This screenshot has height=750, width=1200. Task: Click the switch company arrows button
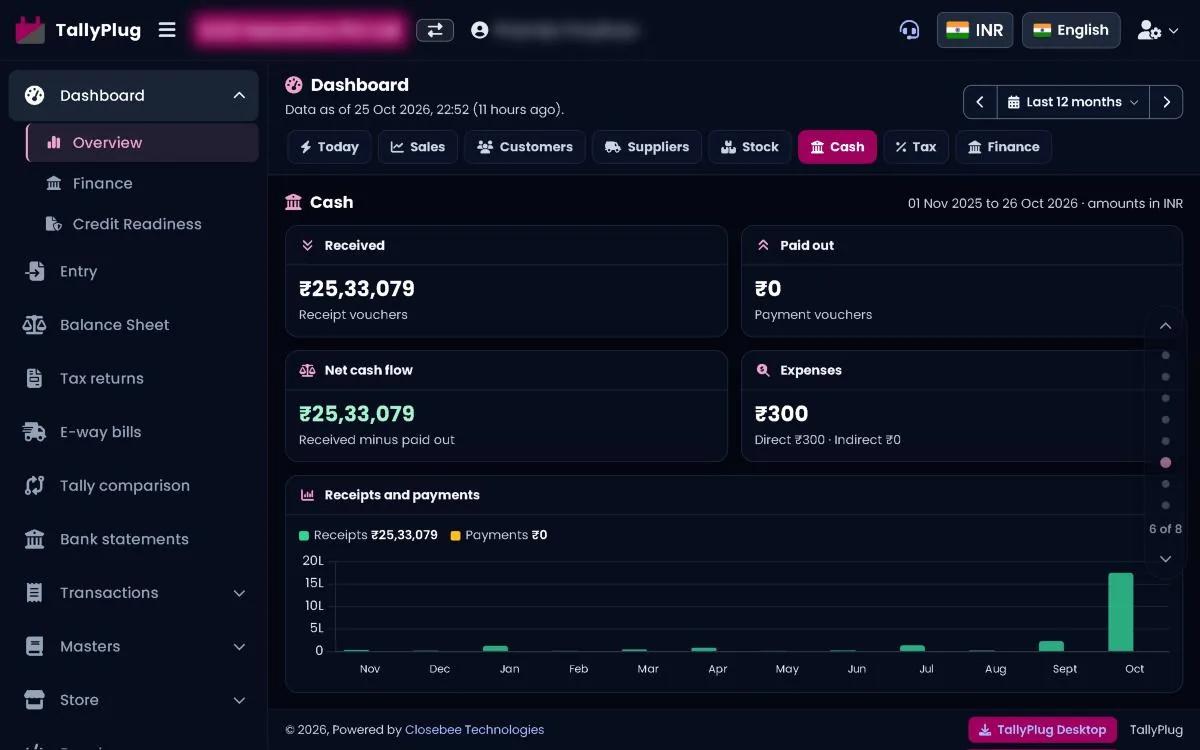tap(435, 31)
